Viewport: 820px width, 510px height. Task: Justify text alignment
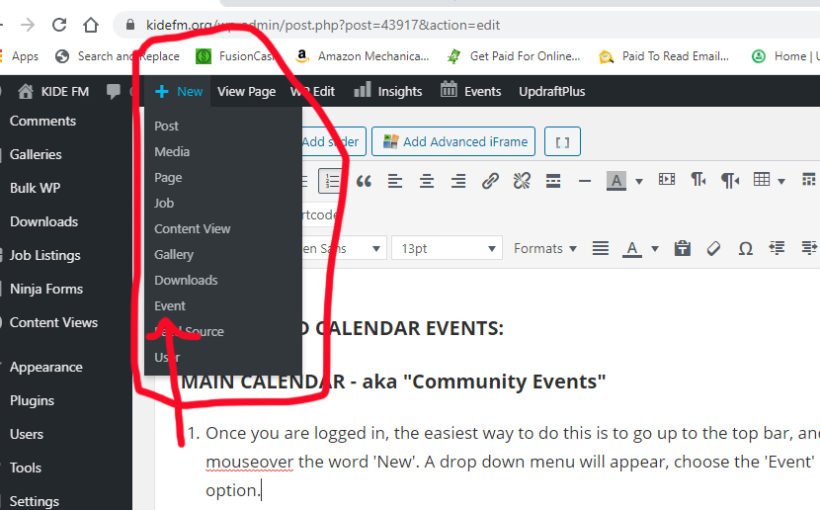coord(600,248)
